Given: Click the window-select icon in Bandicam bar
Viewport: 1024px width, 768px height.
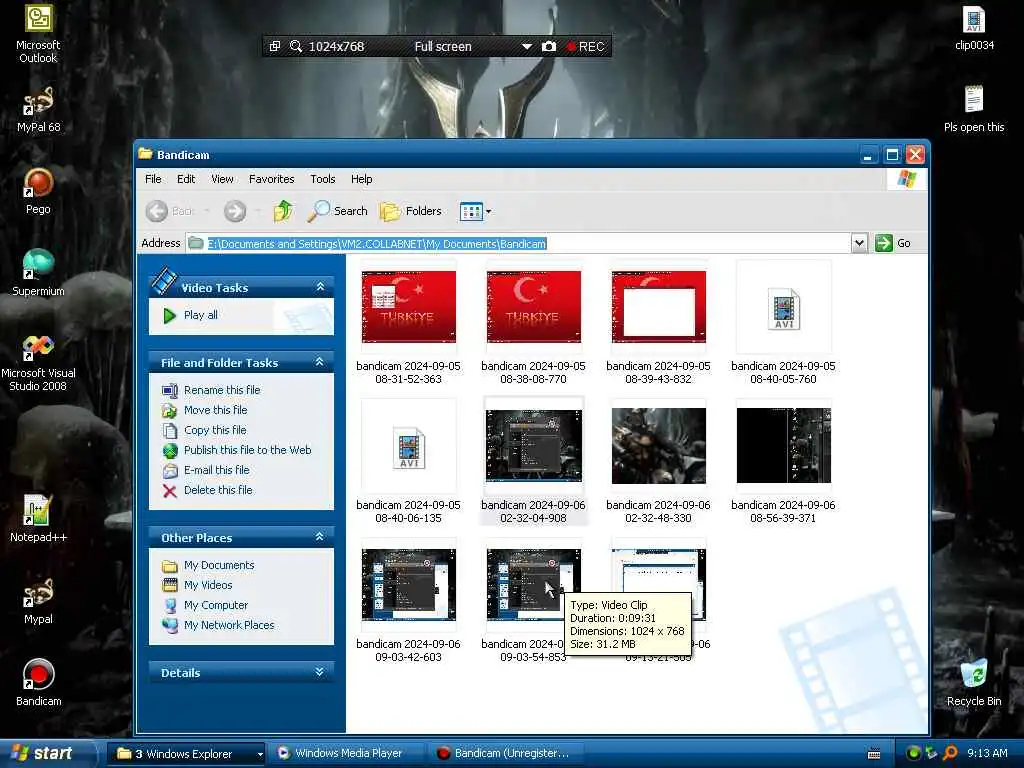Looking at the screenshot, I should click(x=275, y=46).
